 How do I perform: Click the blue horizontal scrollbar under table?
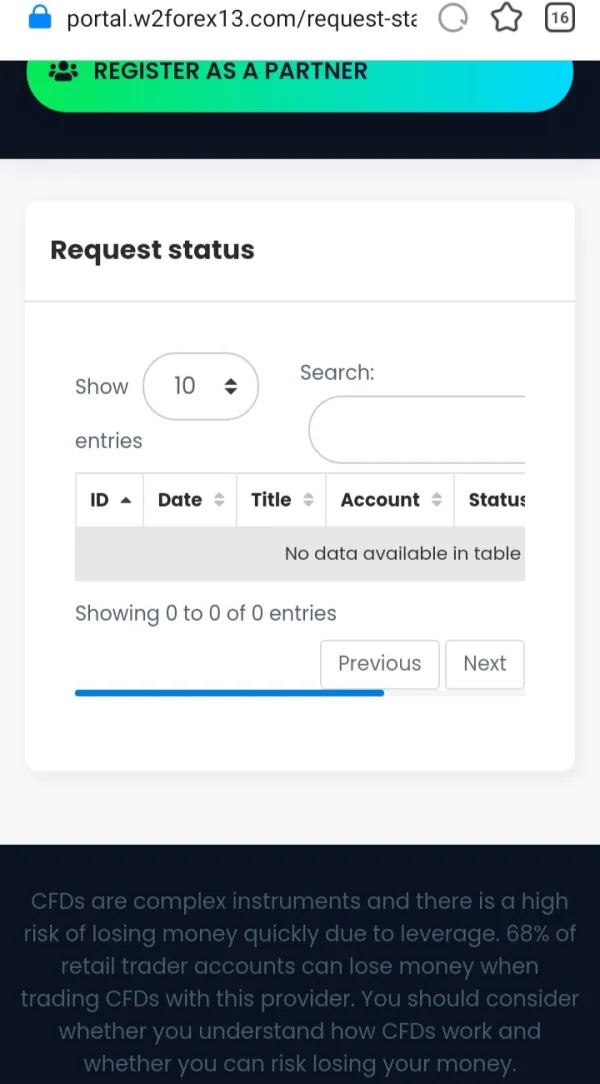click(x=229, y=693)
